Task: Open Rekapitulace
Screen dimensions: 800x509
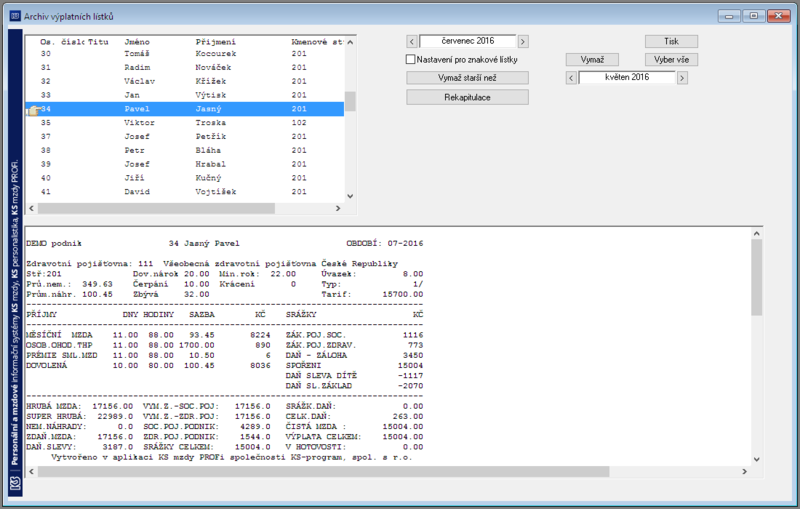Action: tap(467, 97)
